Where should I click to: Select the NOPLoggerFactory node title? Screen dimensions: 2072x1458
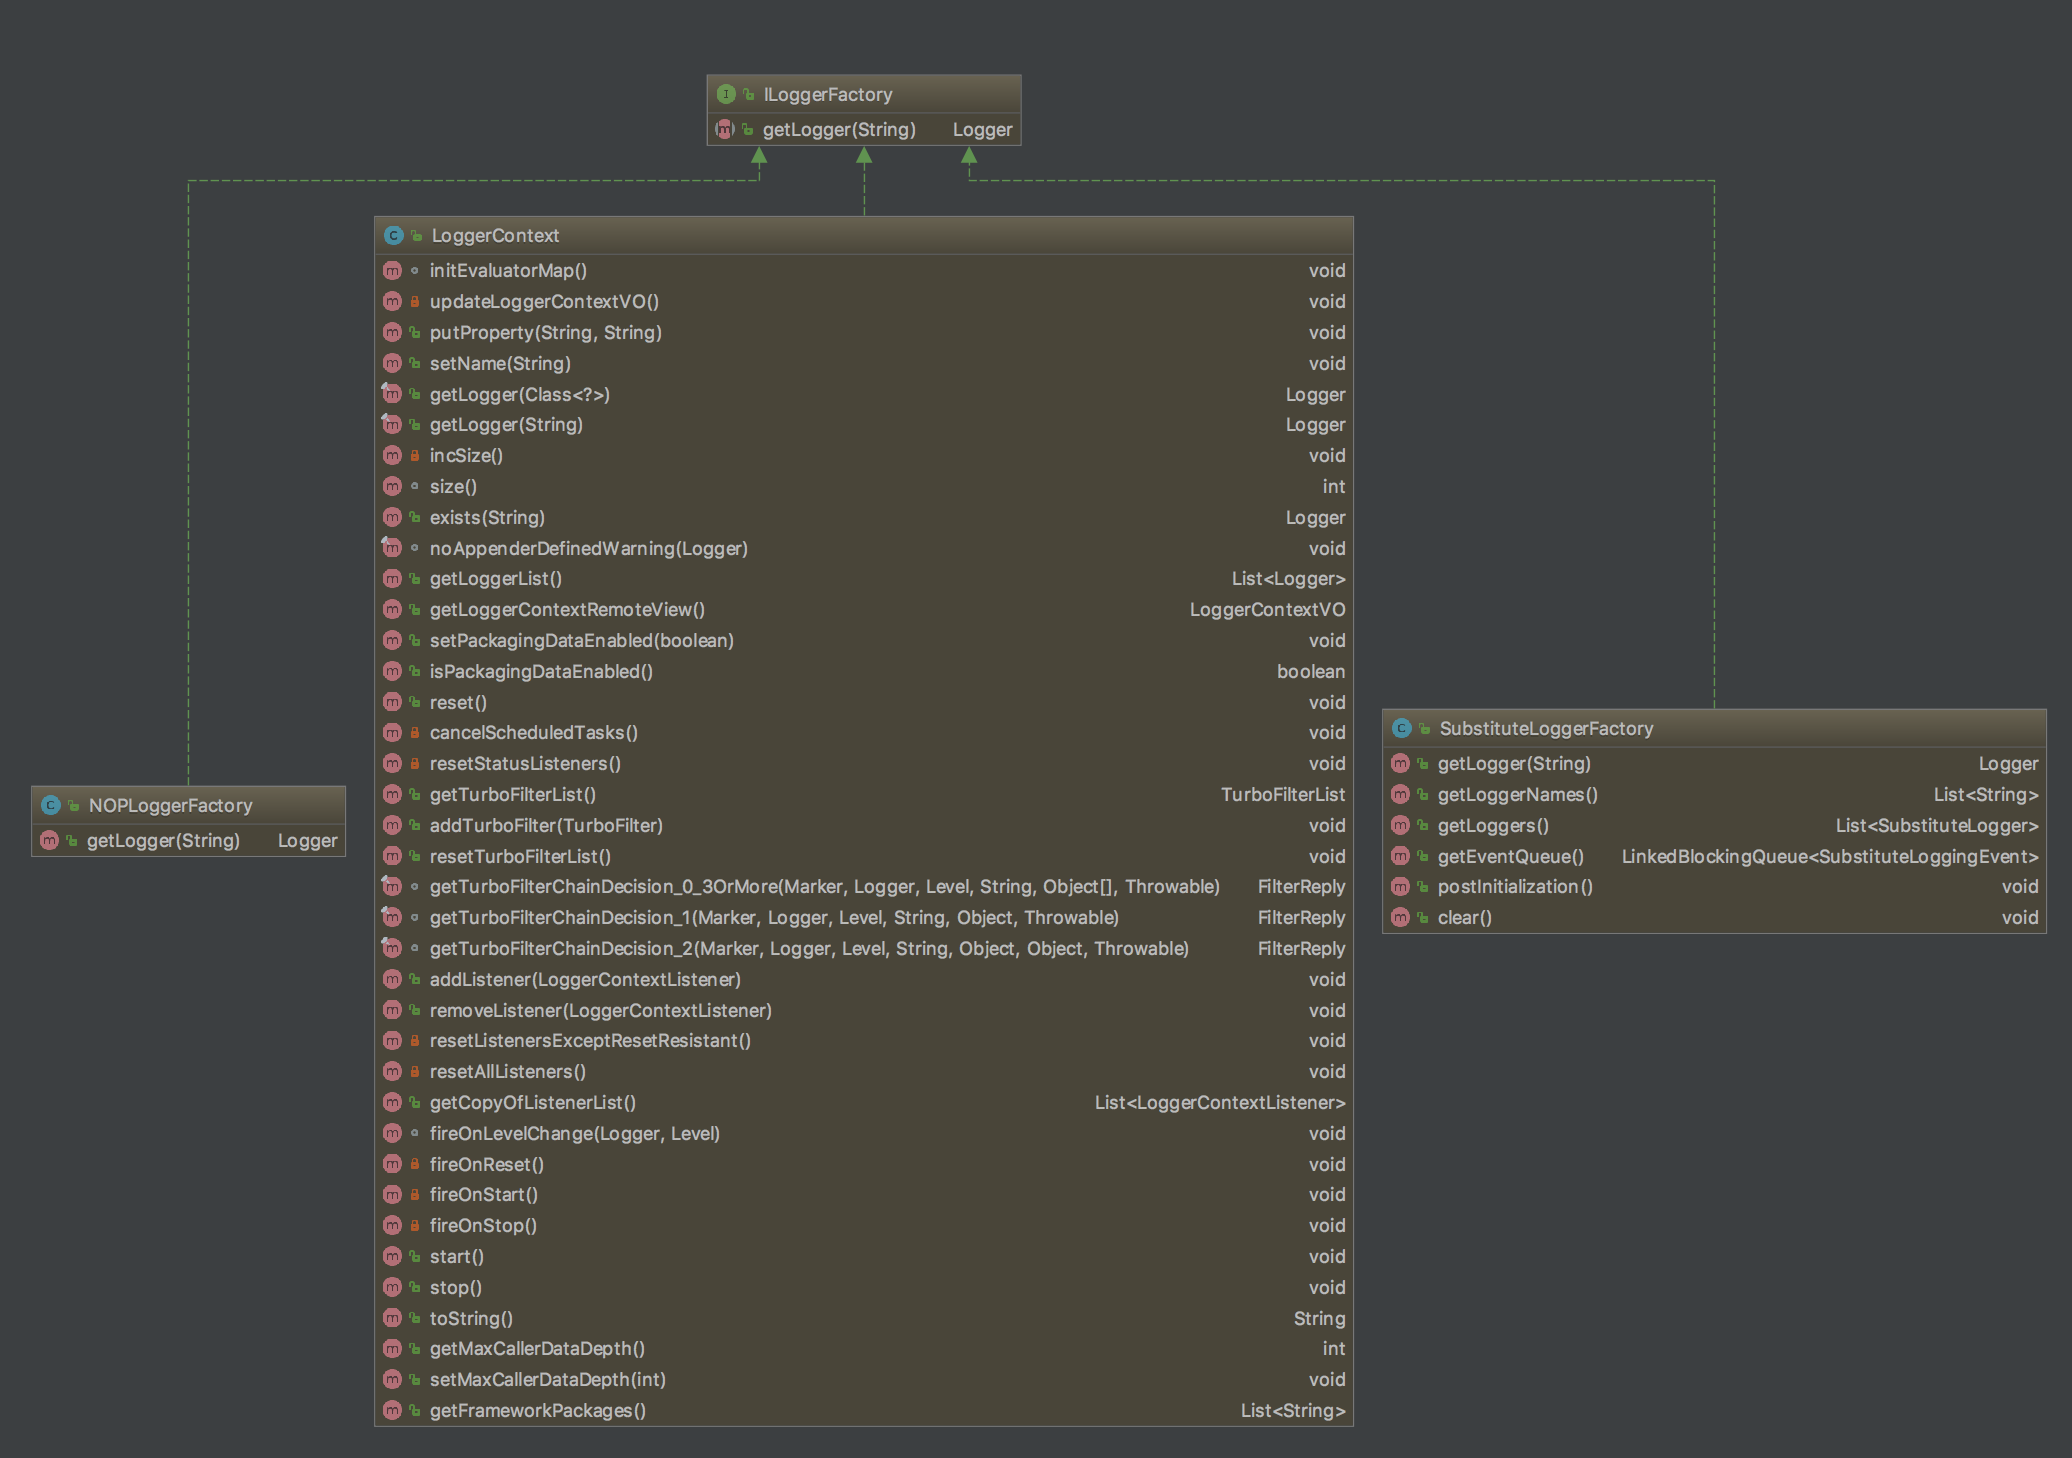coord(170,805)
